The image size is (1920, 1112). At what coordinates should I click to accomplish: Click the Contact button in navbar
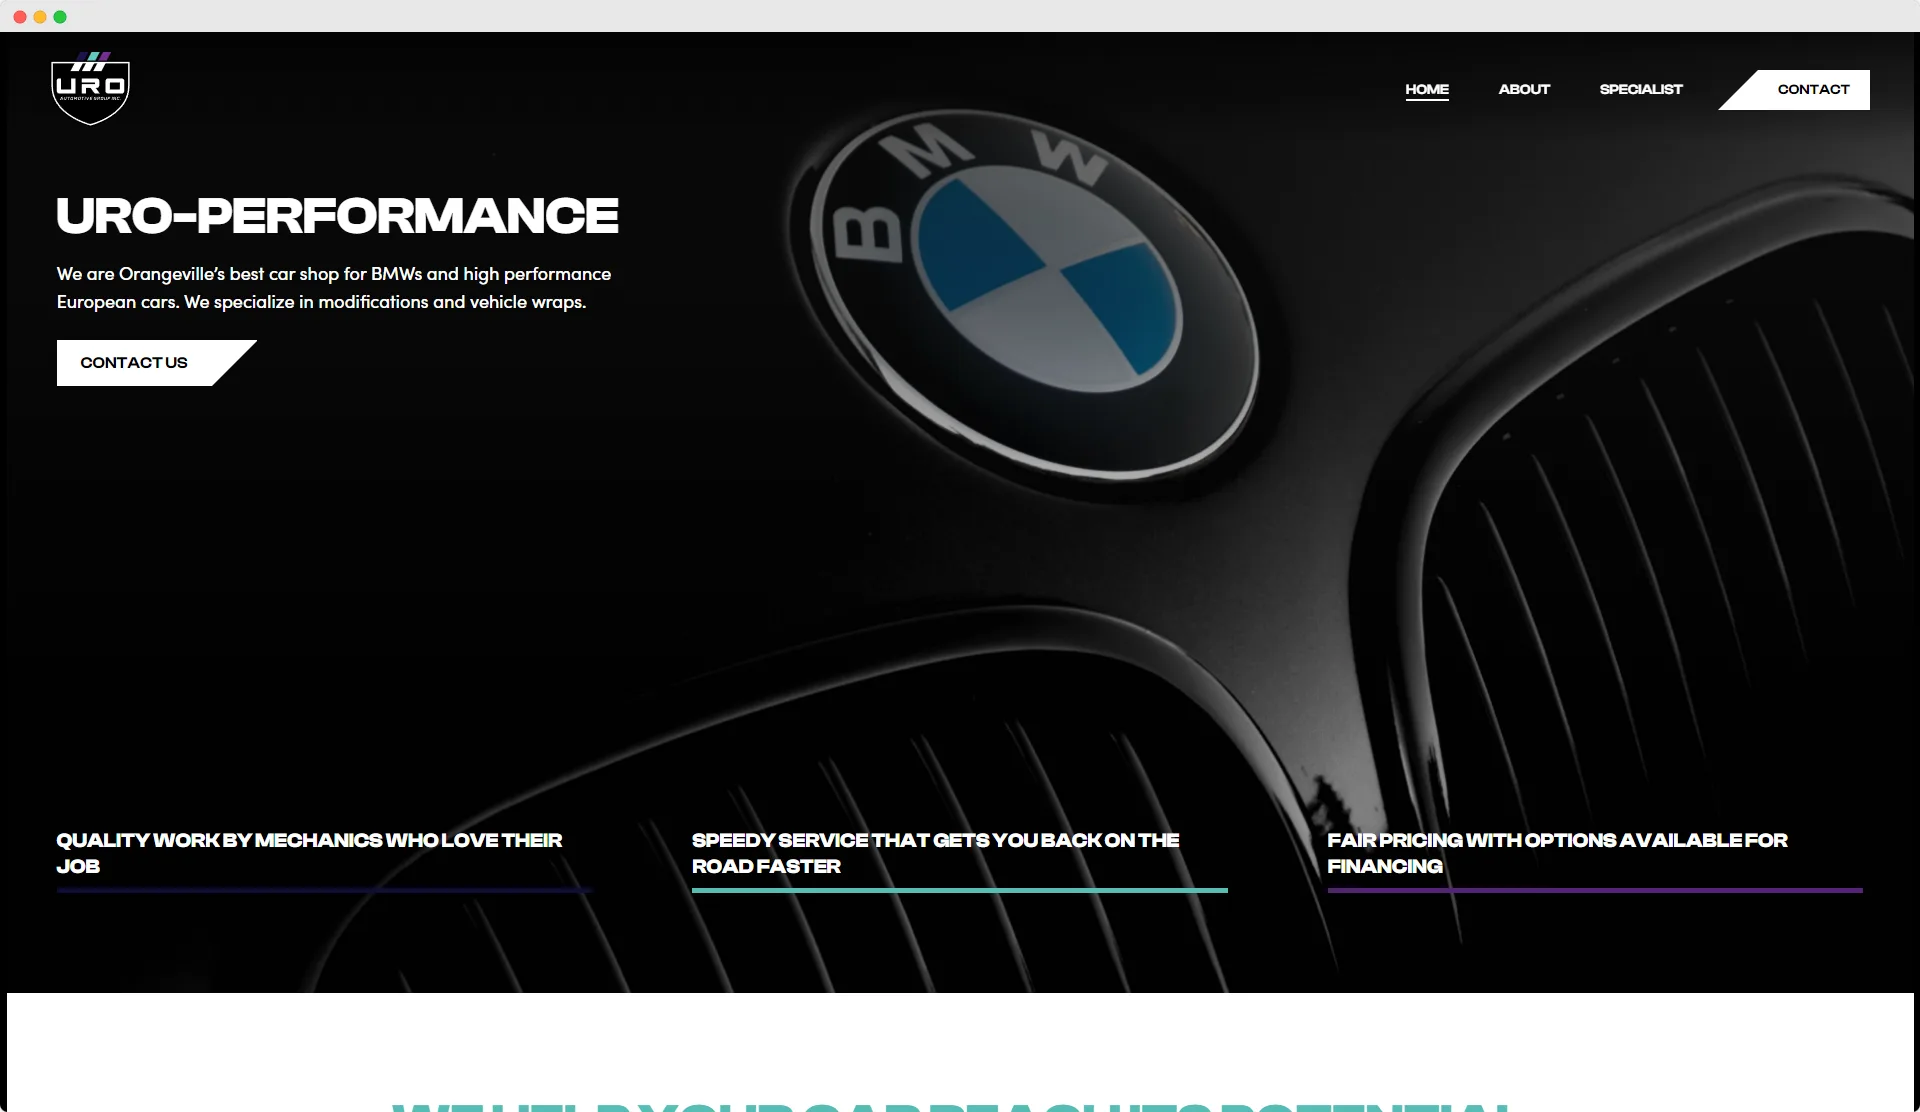(x=1795, y=89)
